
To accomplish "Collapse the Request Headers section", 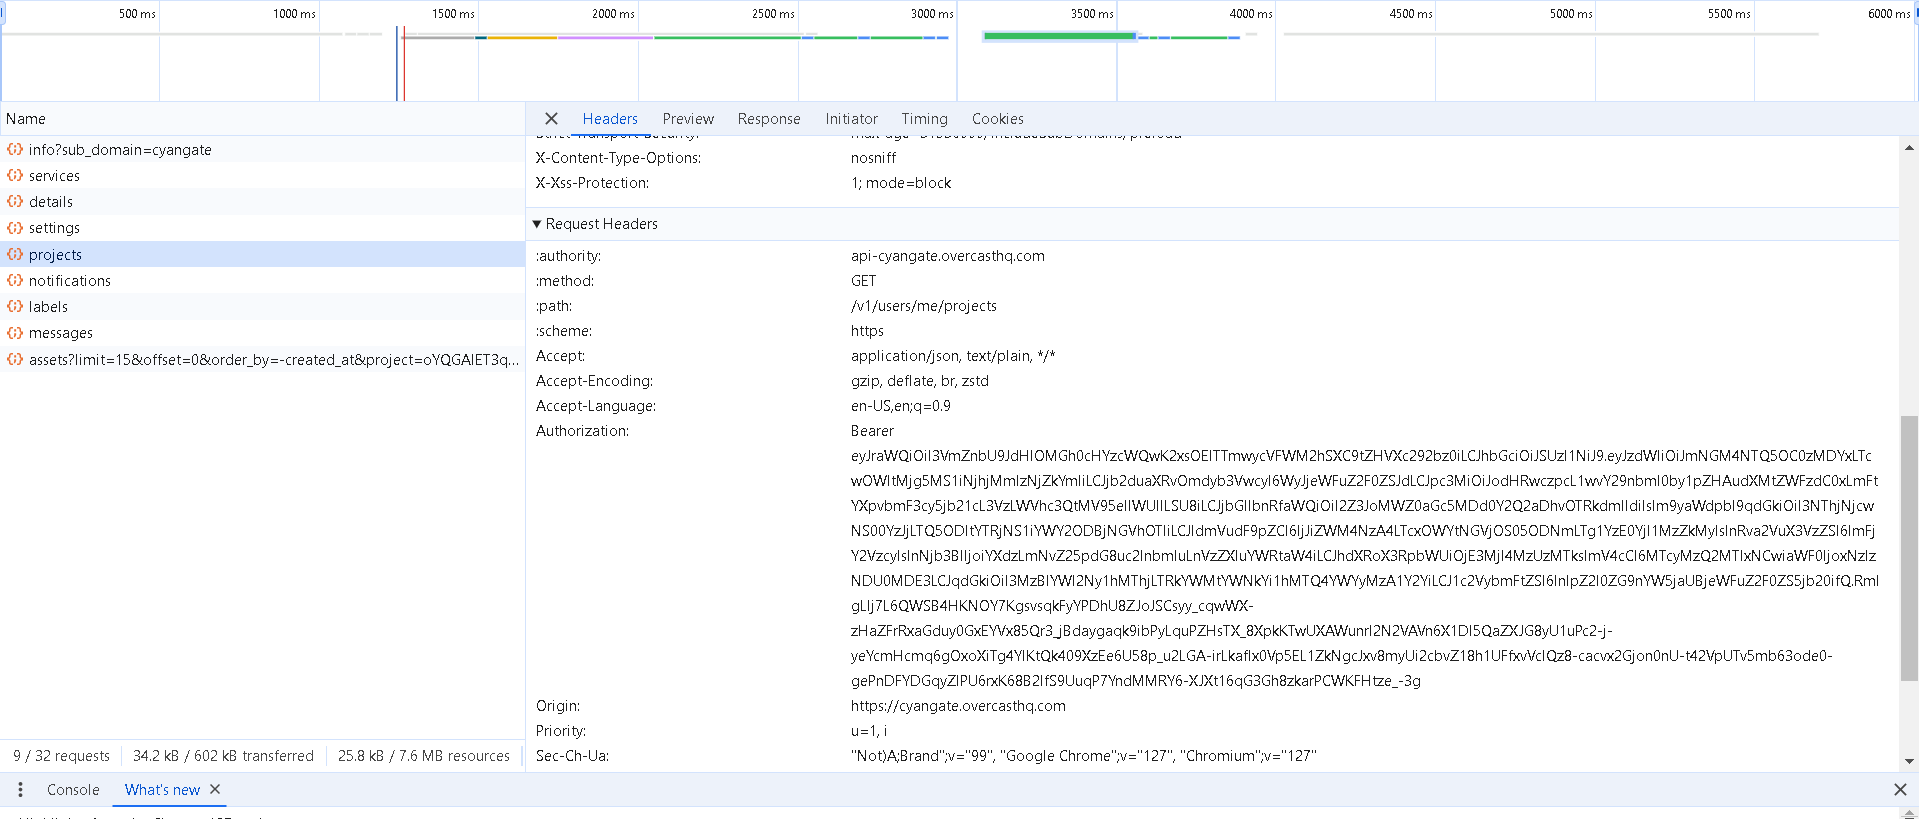I will pyautogui.click(x=537, y=224).
